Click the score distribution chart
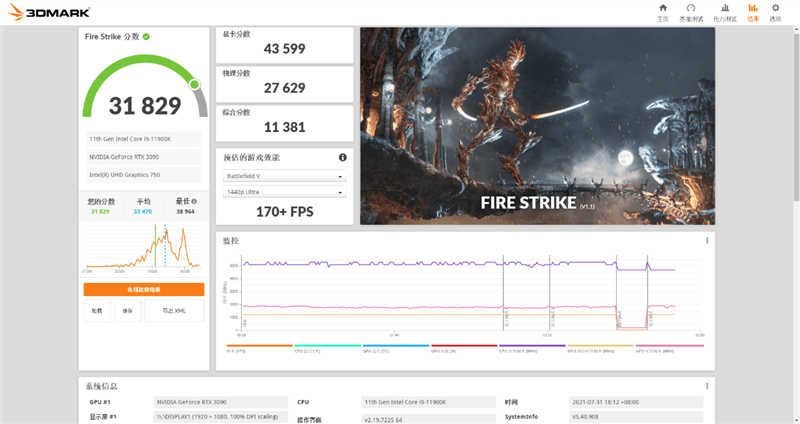This screenshot has height=424, width=800. 143,247
